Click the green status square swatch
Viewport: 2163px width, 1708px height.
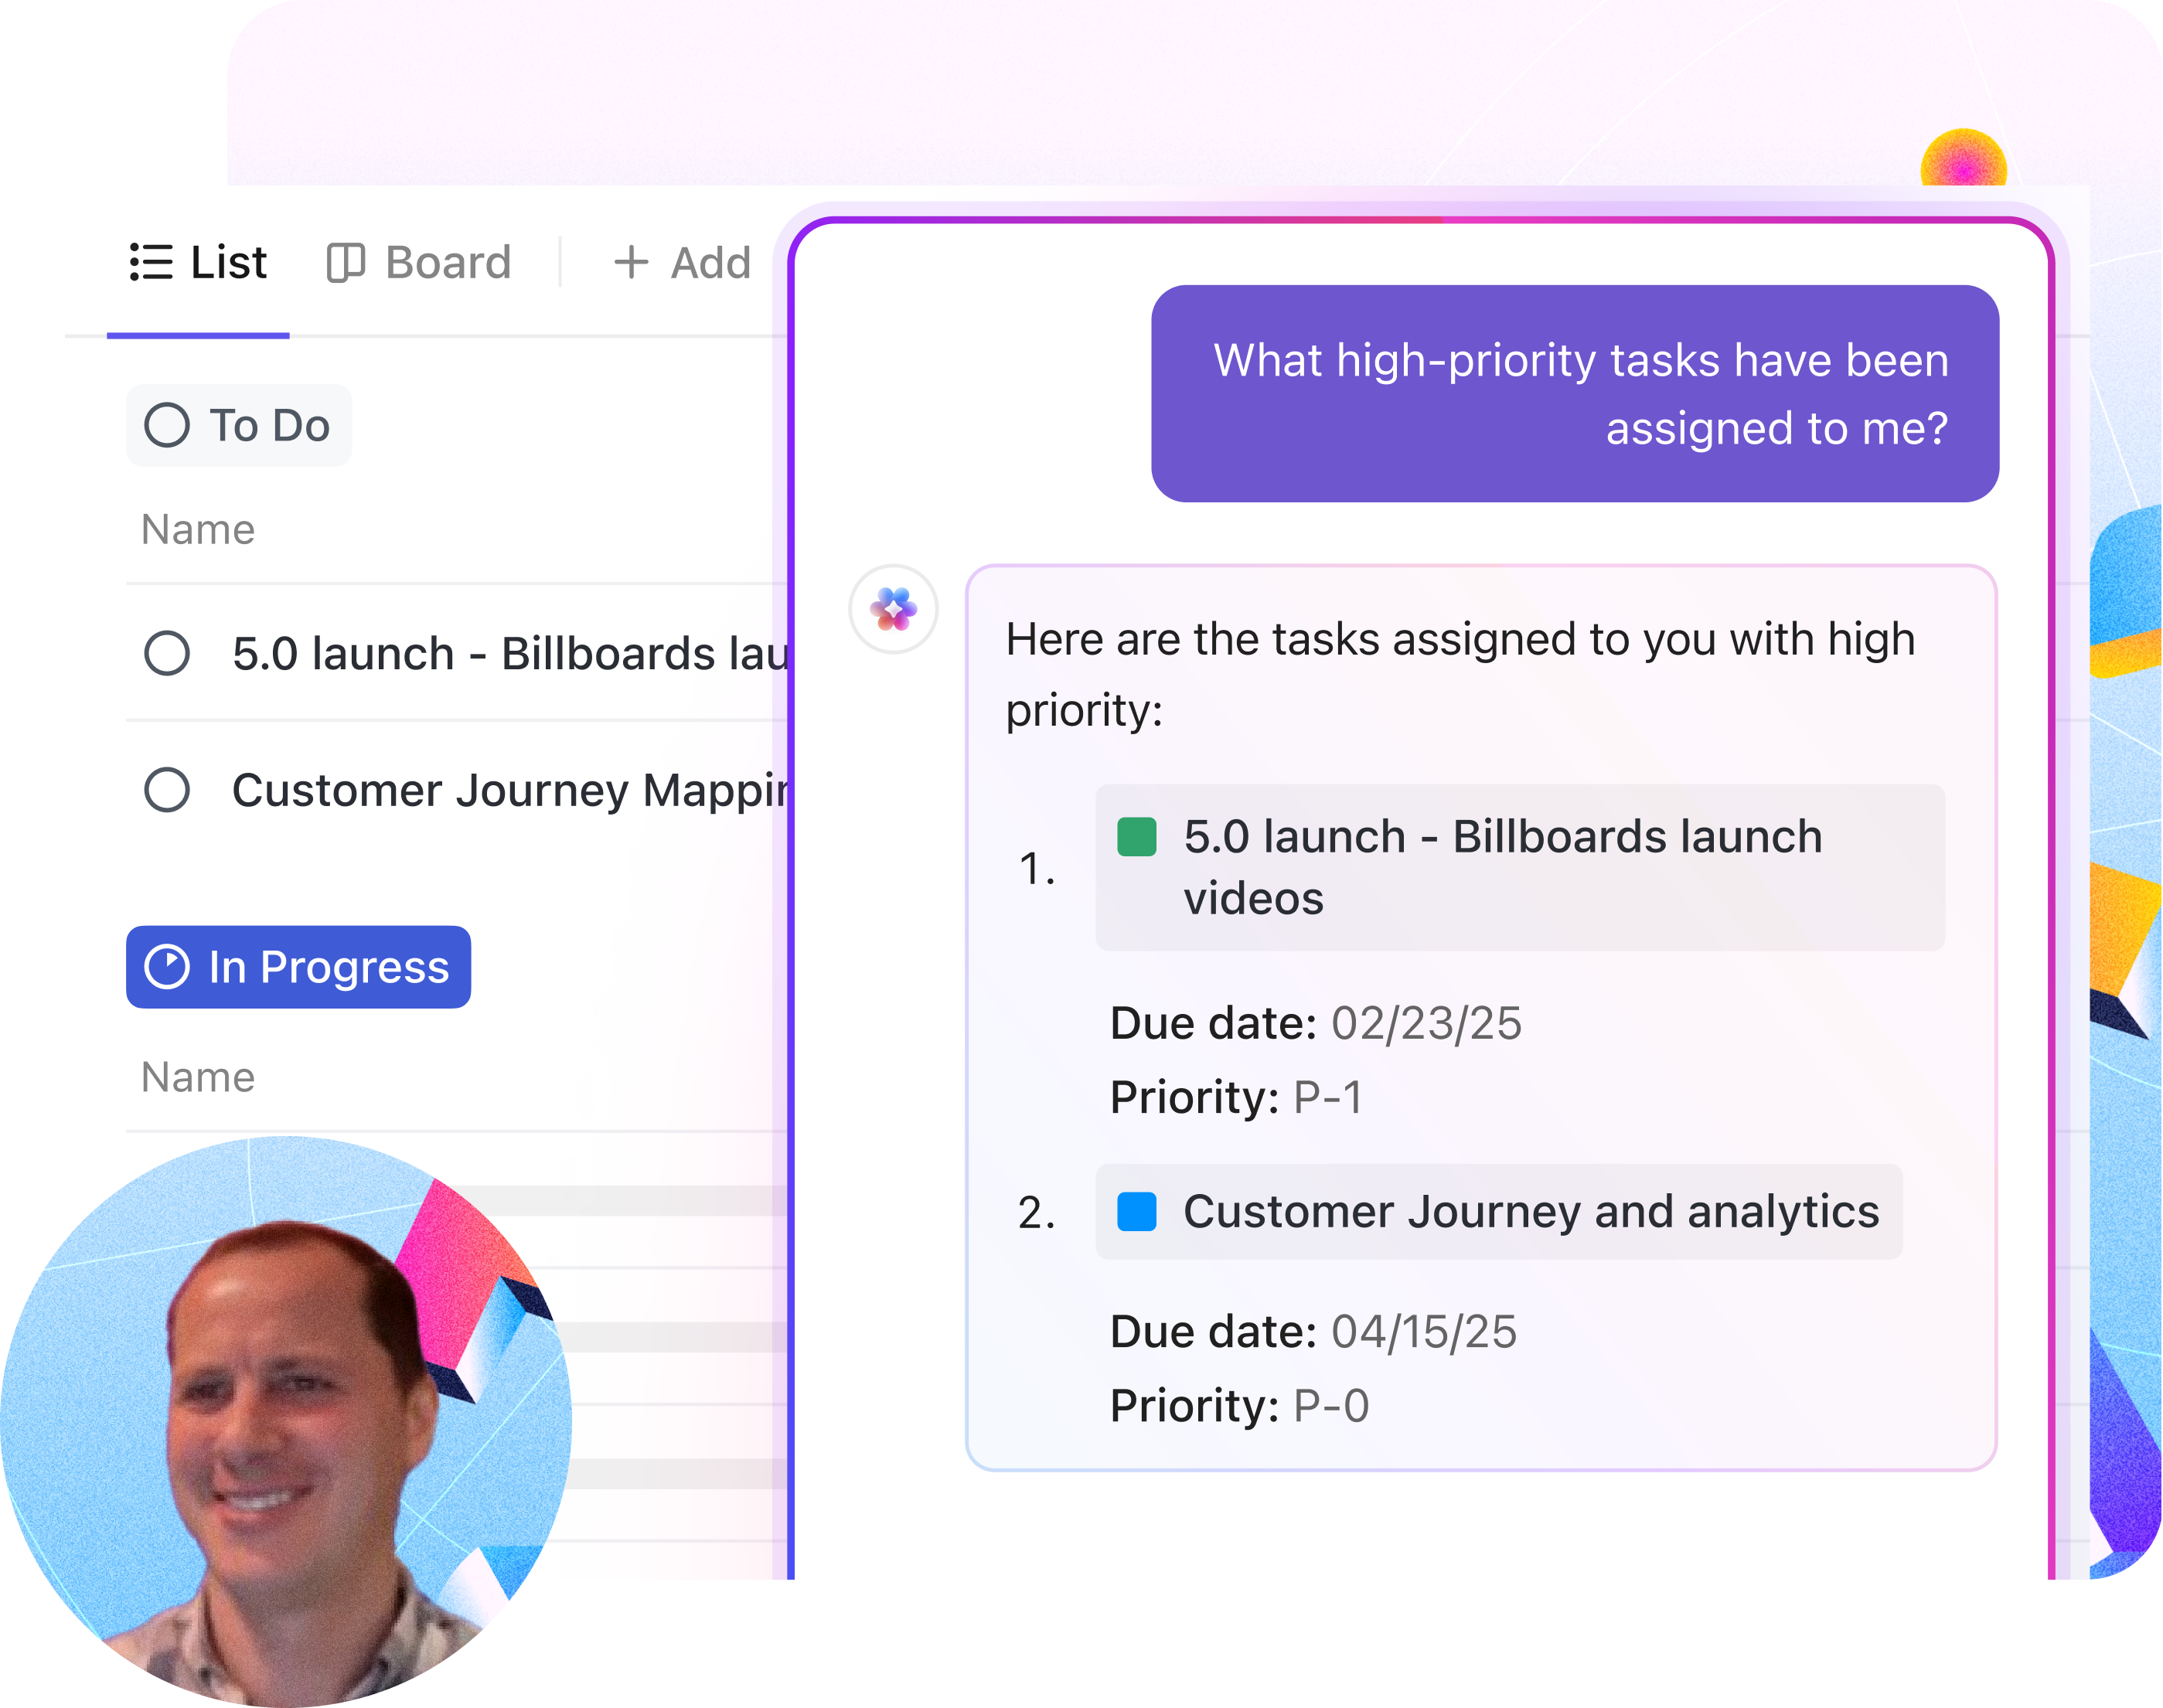point(1136,837)
